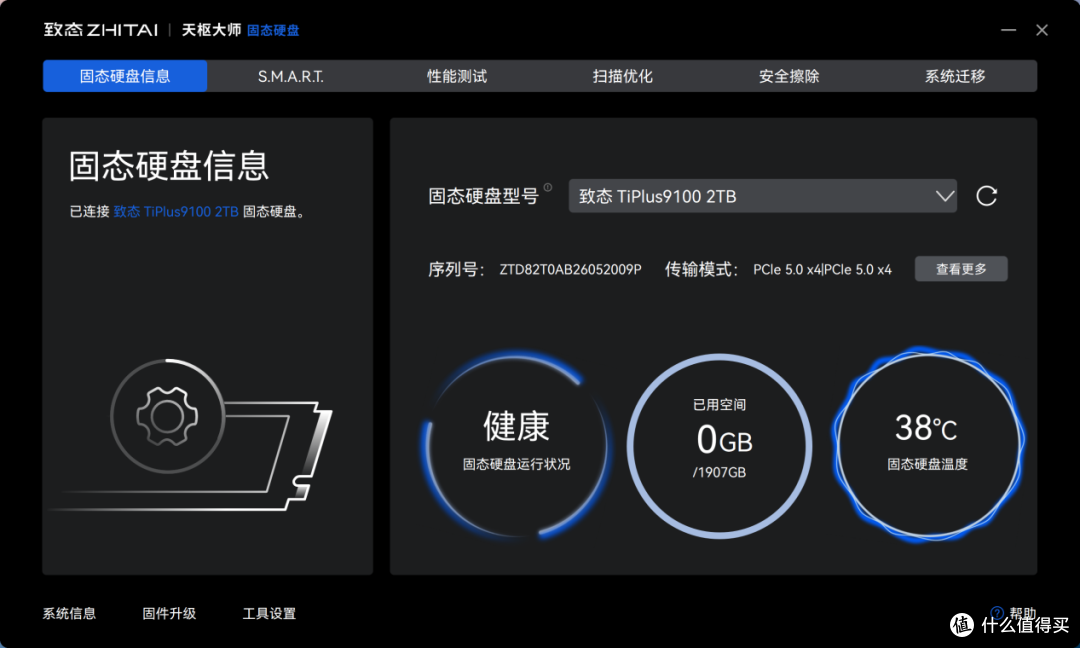Viewport: 1080px width, 648px height.
Task: Click the serial number ZTD82T0AB26052009P
Action: (570, 270)
